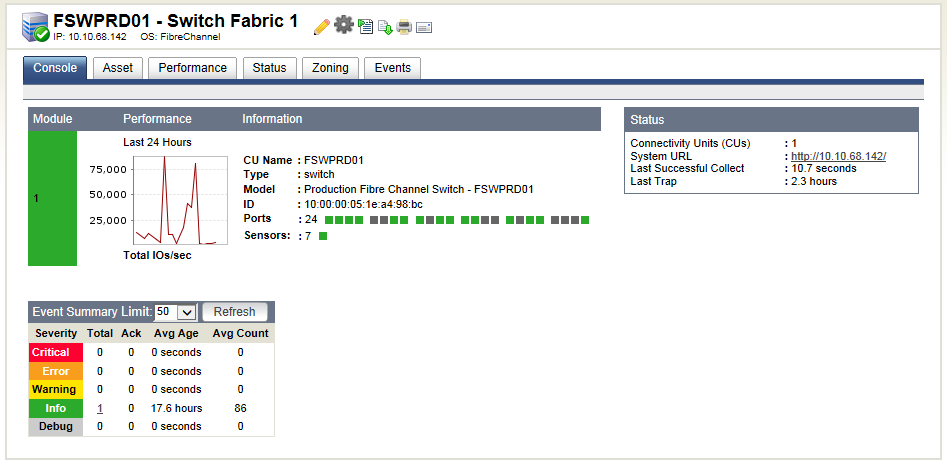The image size is (947, 466).
Task: Click the email envelope icon
Action: click(424, 27)
